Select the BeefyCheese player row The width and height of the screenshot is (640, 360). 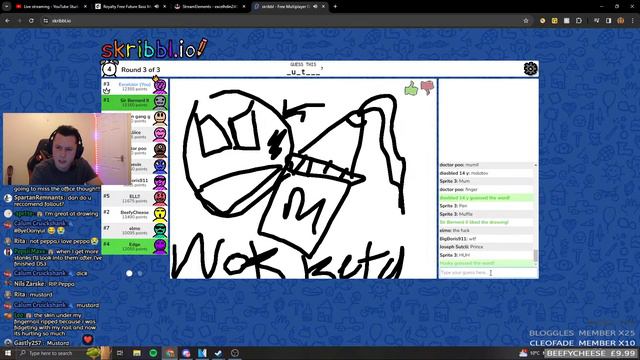click(x=134, y=214)
